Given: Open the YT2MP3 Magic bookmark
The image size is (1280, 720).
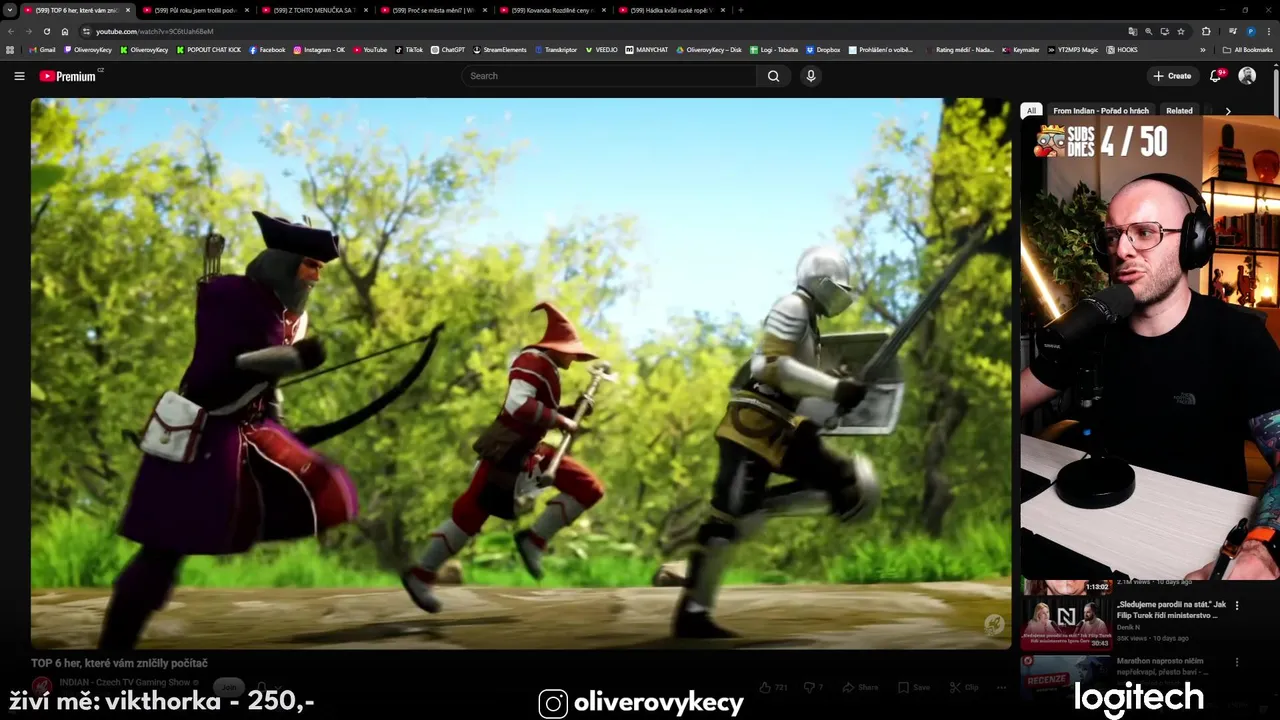Looking at the screenshot, I should (x=1073, y=50).
